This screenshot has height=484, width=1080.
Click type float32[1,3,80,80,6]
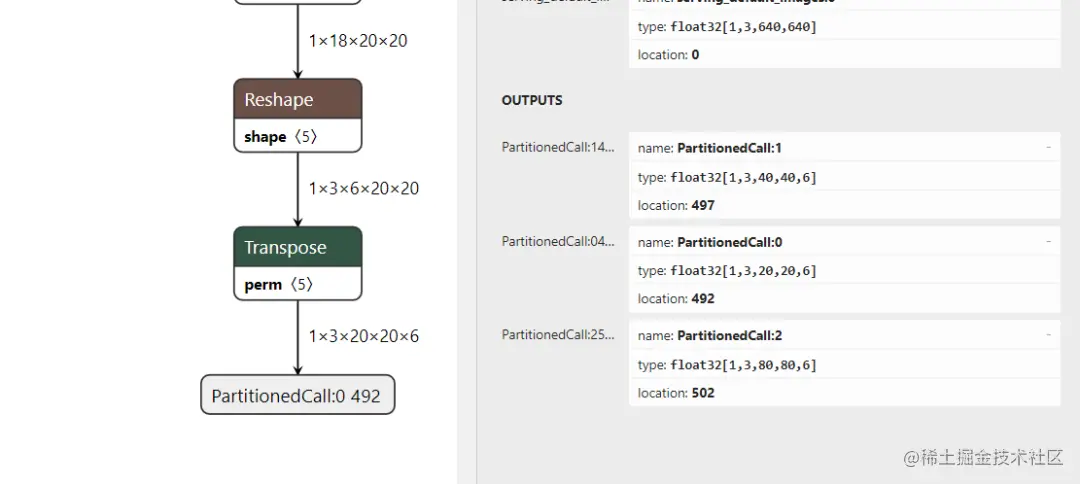point(844,365)
